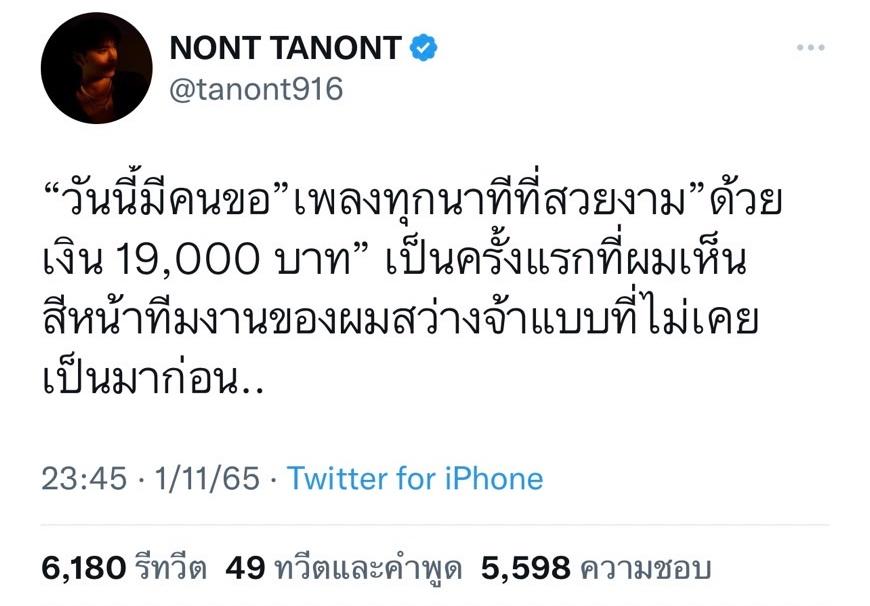Image resolution: width=870 pixels, height=606 pixels.
Task: Click the NONT TANONT display name
Action: (286, 48)
